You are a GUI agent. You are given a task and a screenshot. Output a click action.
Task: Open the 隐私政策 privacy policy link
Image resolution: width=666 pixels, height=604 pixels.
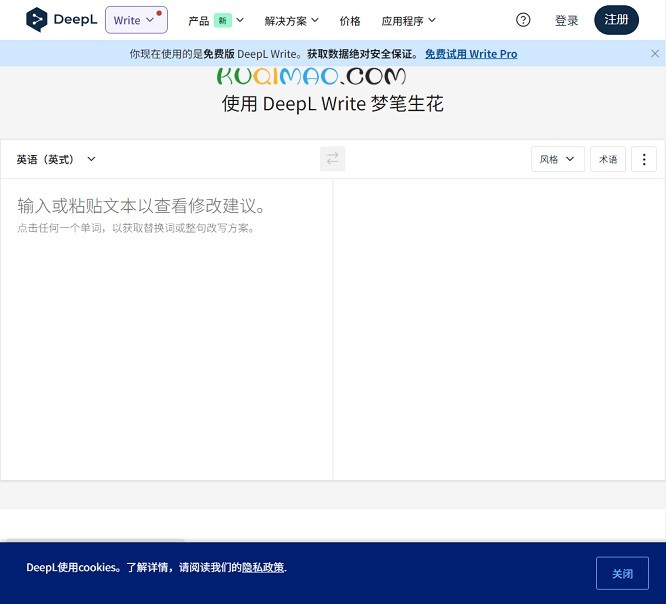(263, 567)
